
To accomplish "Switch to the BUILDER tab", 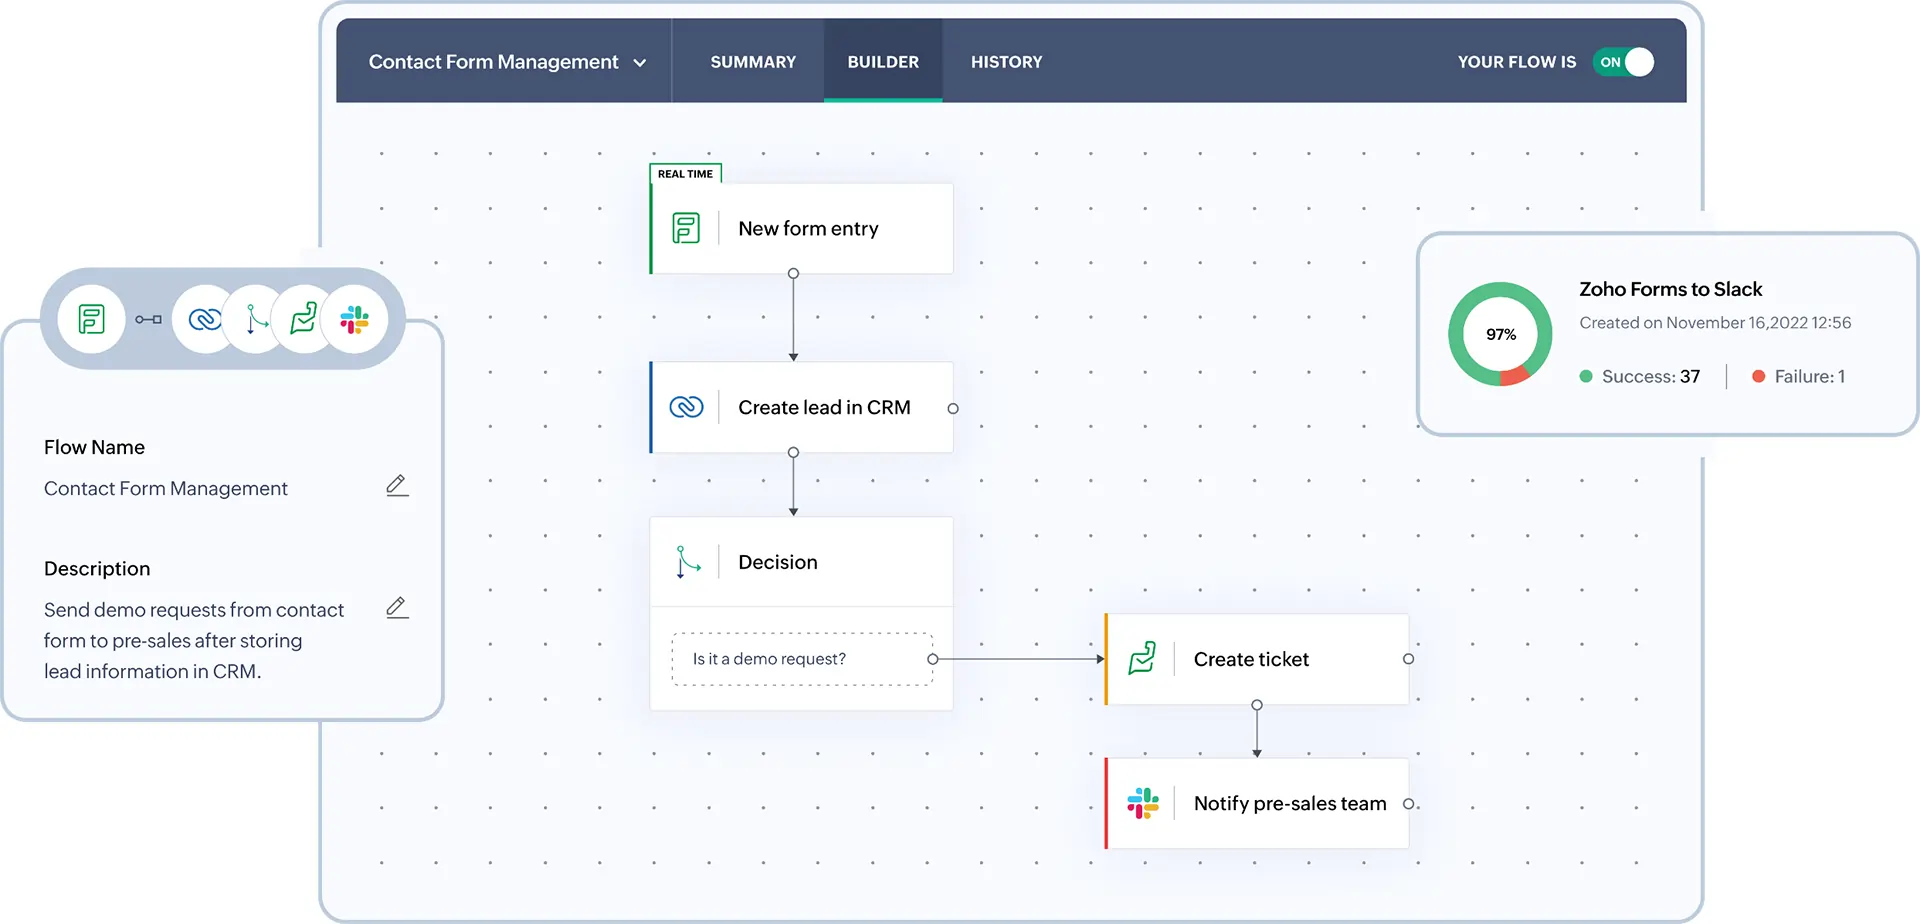I will pos(883,62).
